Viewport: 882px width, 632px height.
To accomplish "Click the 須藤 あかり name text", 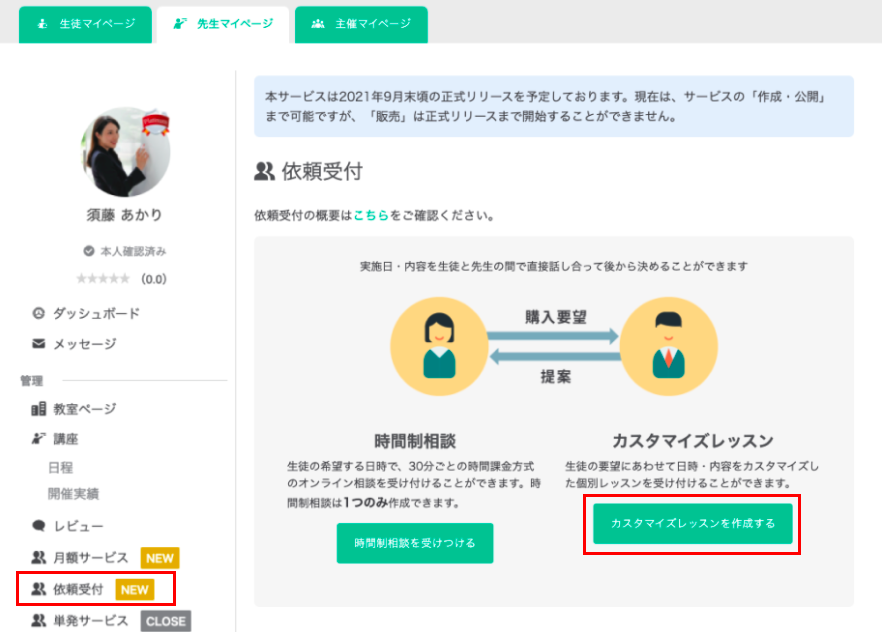I will point(124,215).
